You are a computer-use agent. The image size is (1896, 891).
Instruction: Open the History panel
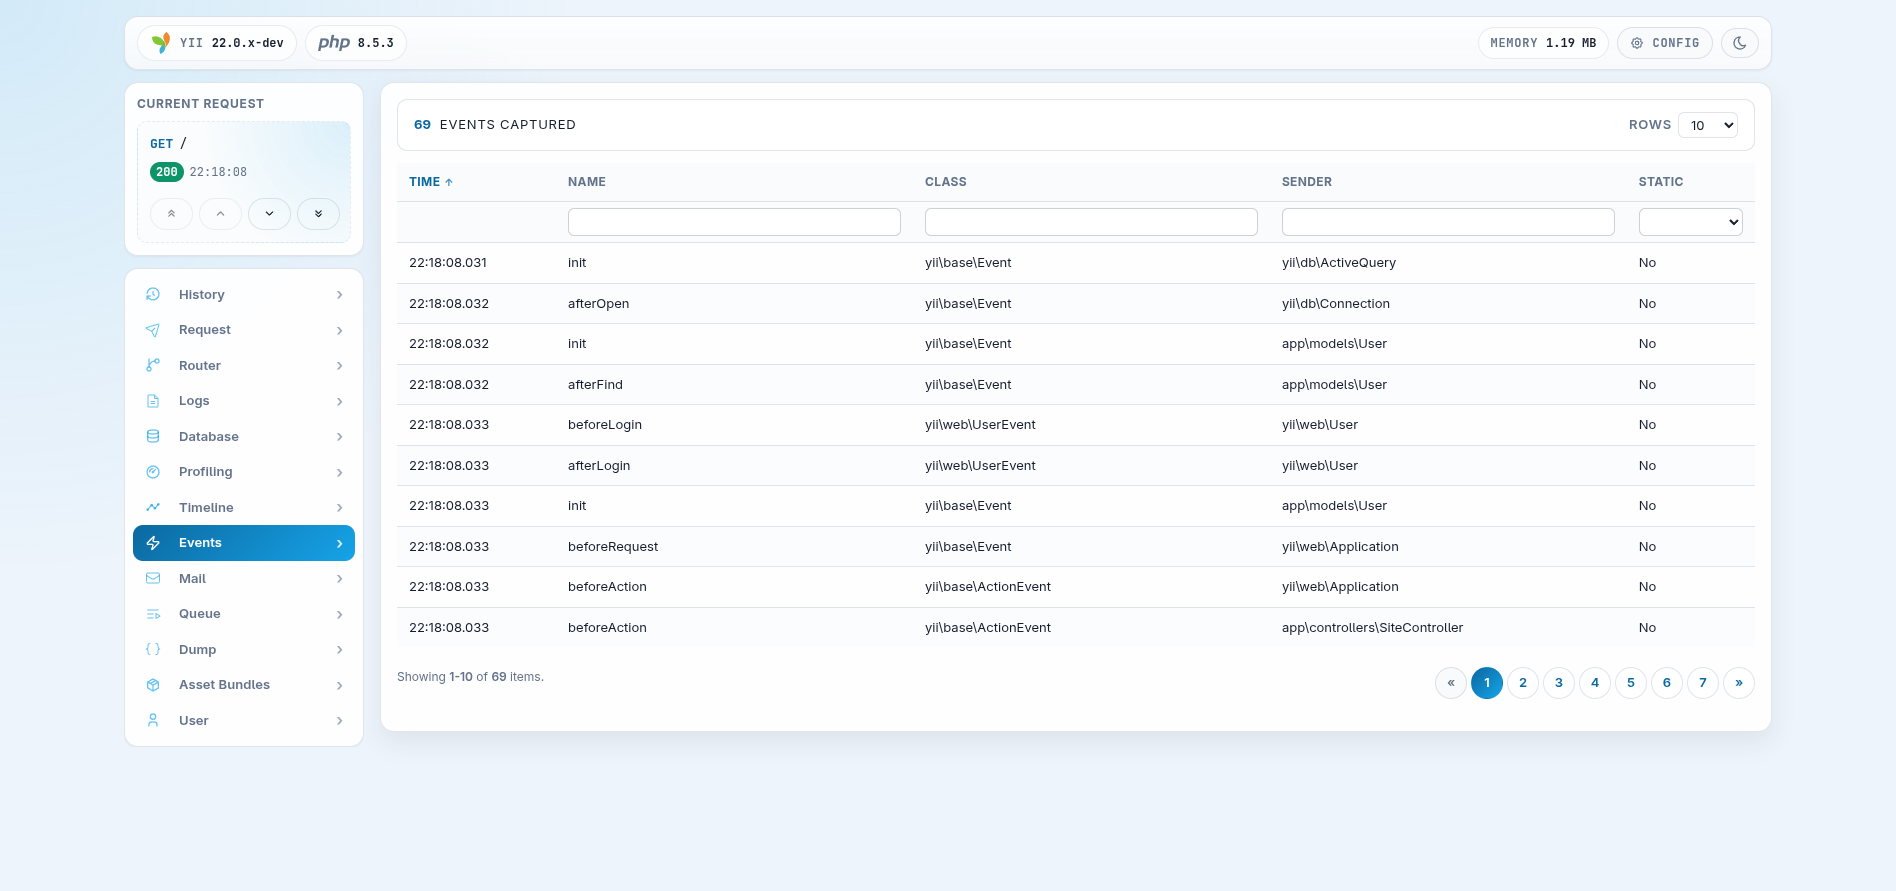(x=244, y=294)
